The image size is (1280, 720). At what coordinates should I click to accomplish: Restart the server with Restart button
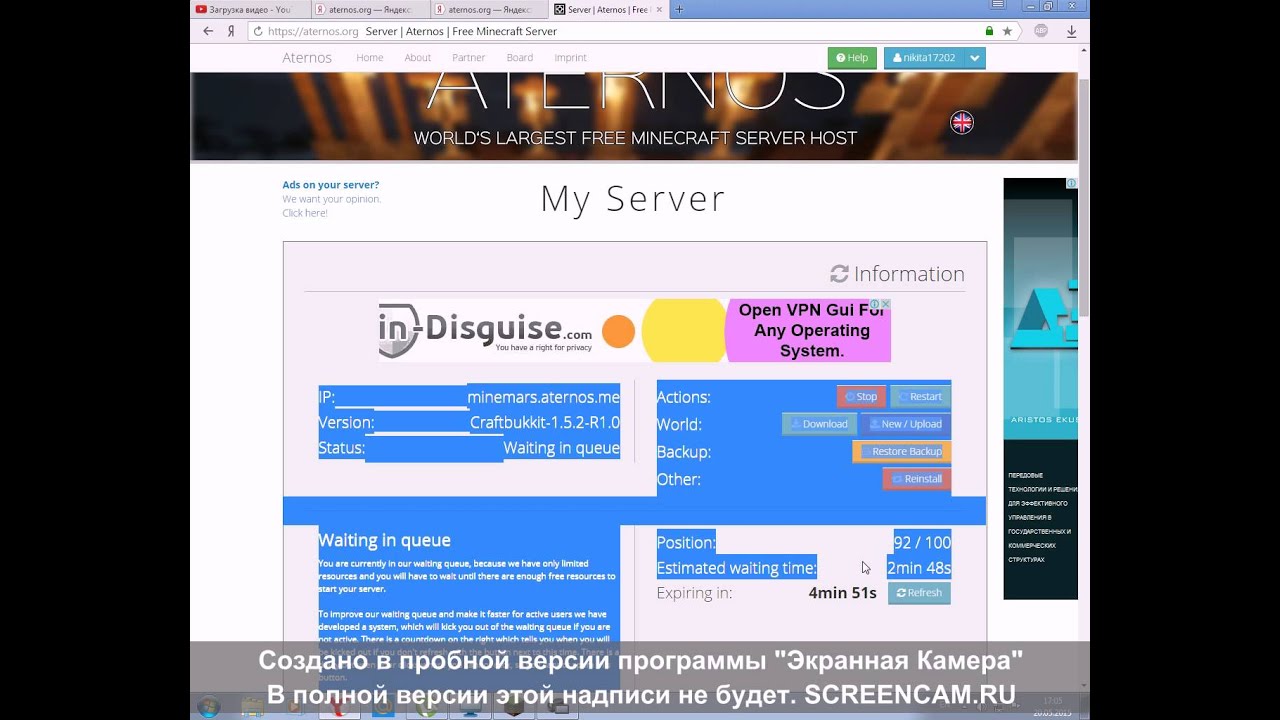(920, 397)
